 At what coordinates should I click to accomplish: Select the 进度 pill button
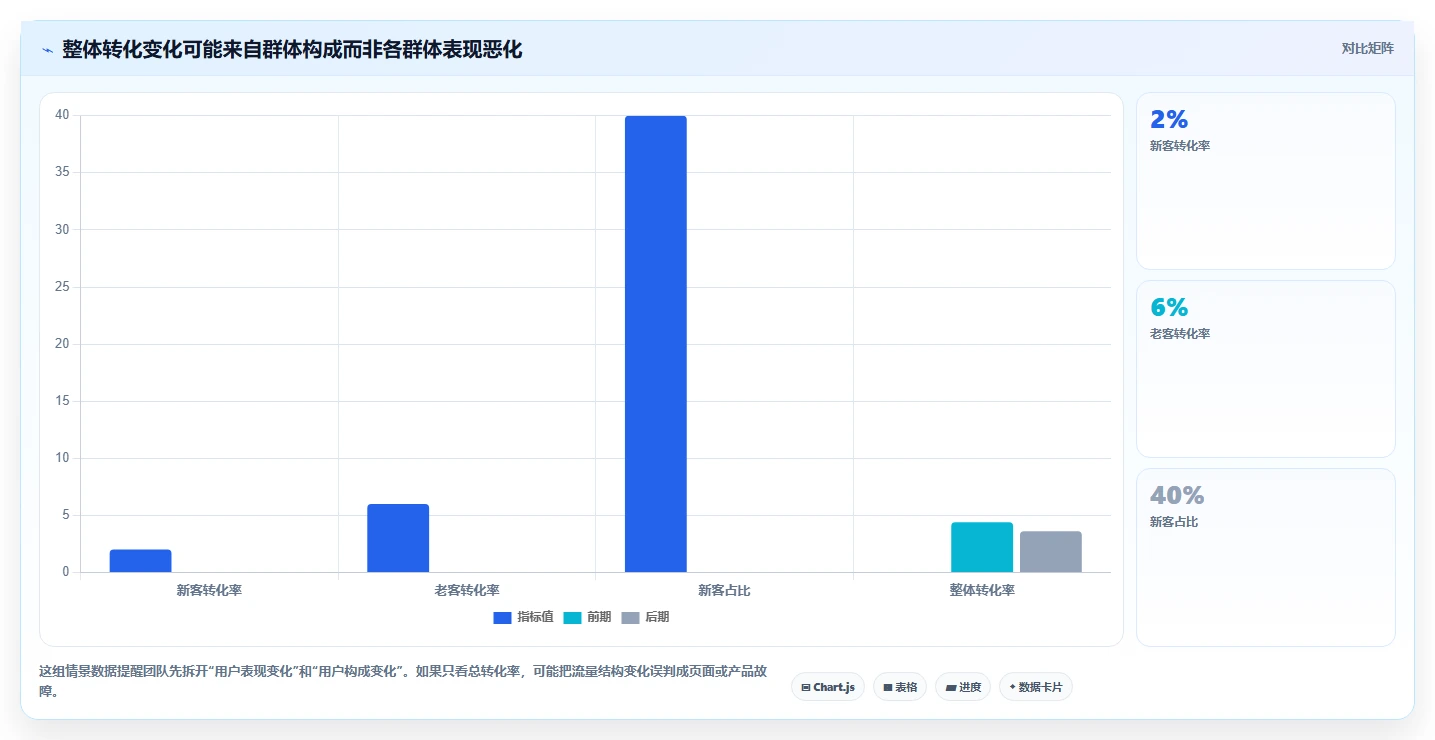point(963,687)
